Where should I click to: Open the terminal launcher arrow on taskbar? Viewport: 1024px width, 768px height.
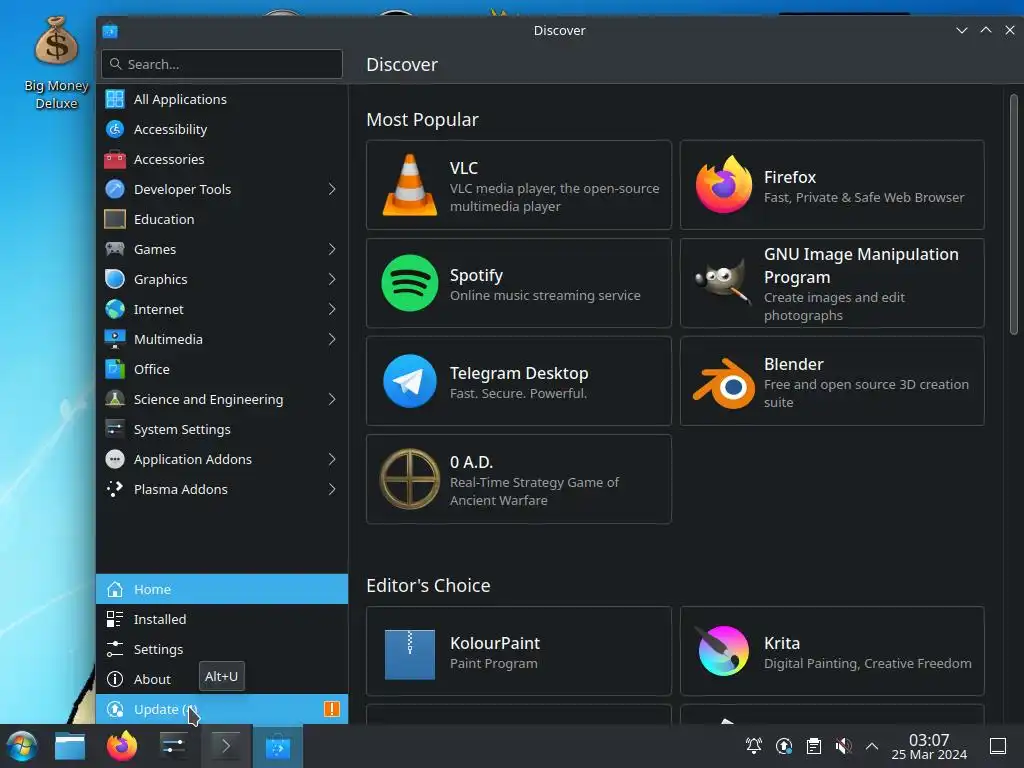(x=226, y=746)
